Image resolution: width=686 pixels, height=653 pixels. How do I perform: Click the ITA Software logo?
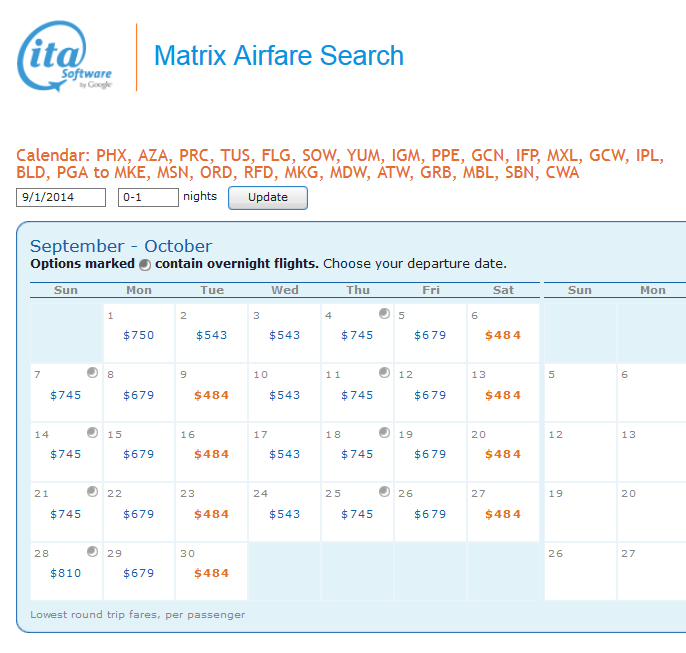(65, 57)
